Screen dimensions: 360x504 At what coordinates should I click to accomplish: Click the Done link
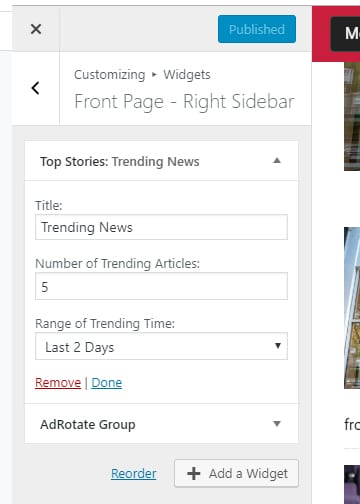click(107, 383)
